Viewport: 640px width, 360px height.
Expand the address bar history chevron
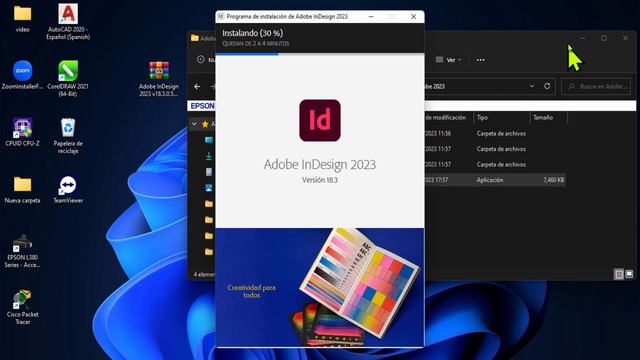(x=531, y=86)
